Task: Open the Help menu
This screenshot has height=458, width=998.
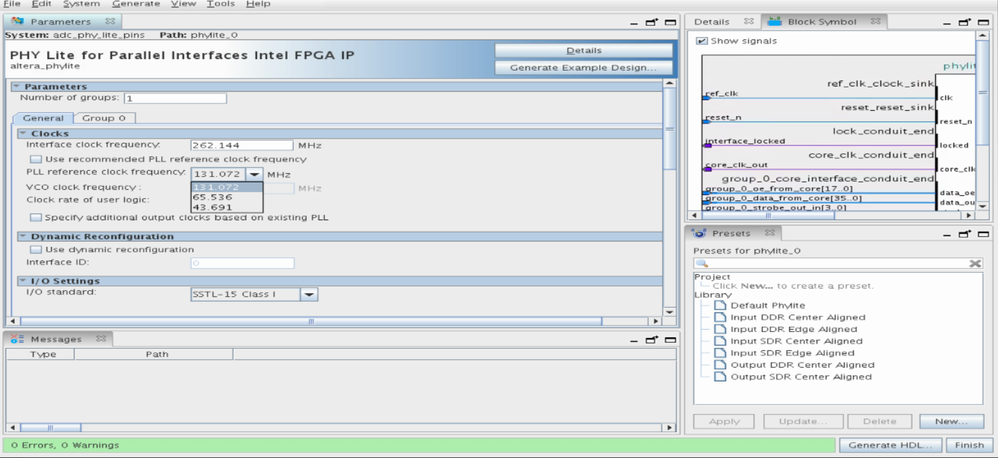Action: 258,4
